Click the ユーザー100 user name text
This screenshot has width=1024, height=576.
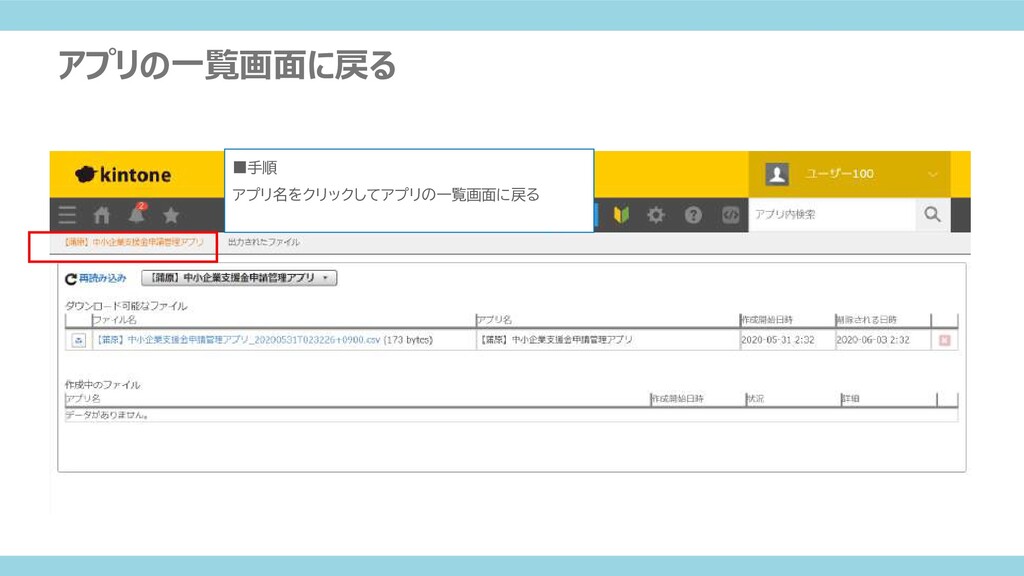(x=839, y=174)
